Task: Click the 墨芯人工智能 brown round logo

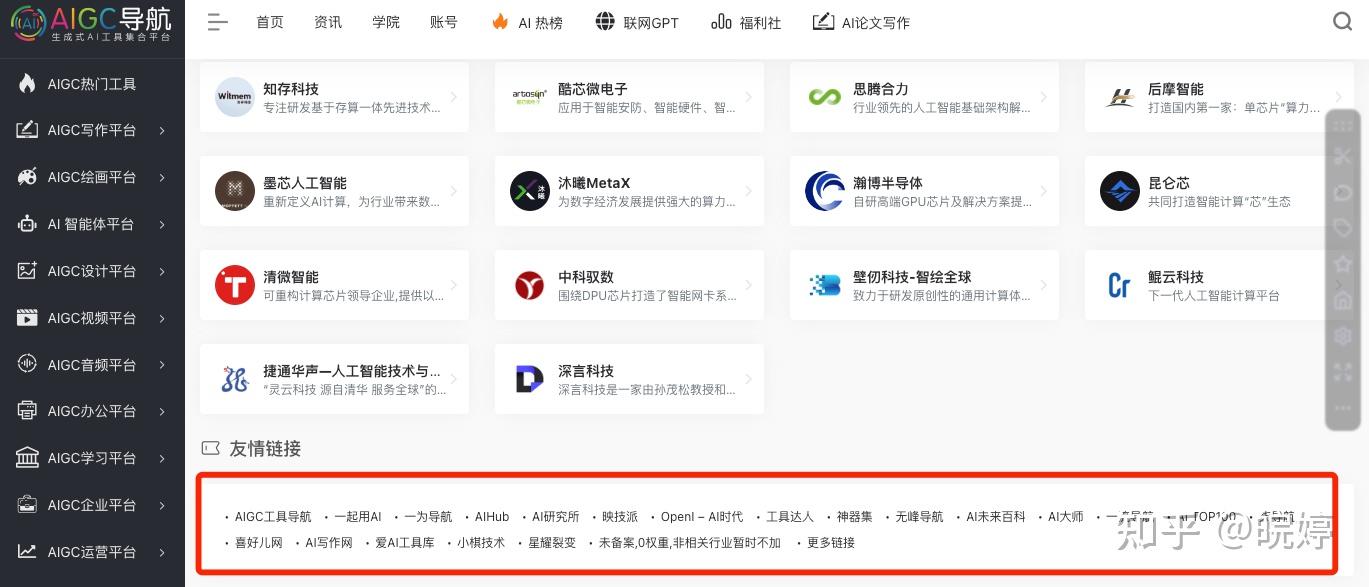Action: coord(235,191)
